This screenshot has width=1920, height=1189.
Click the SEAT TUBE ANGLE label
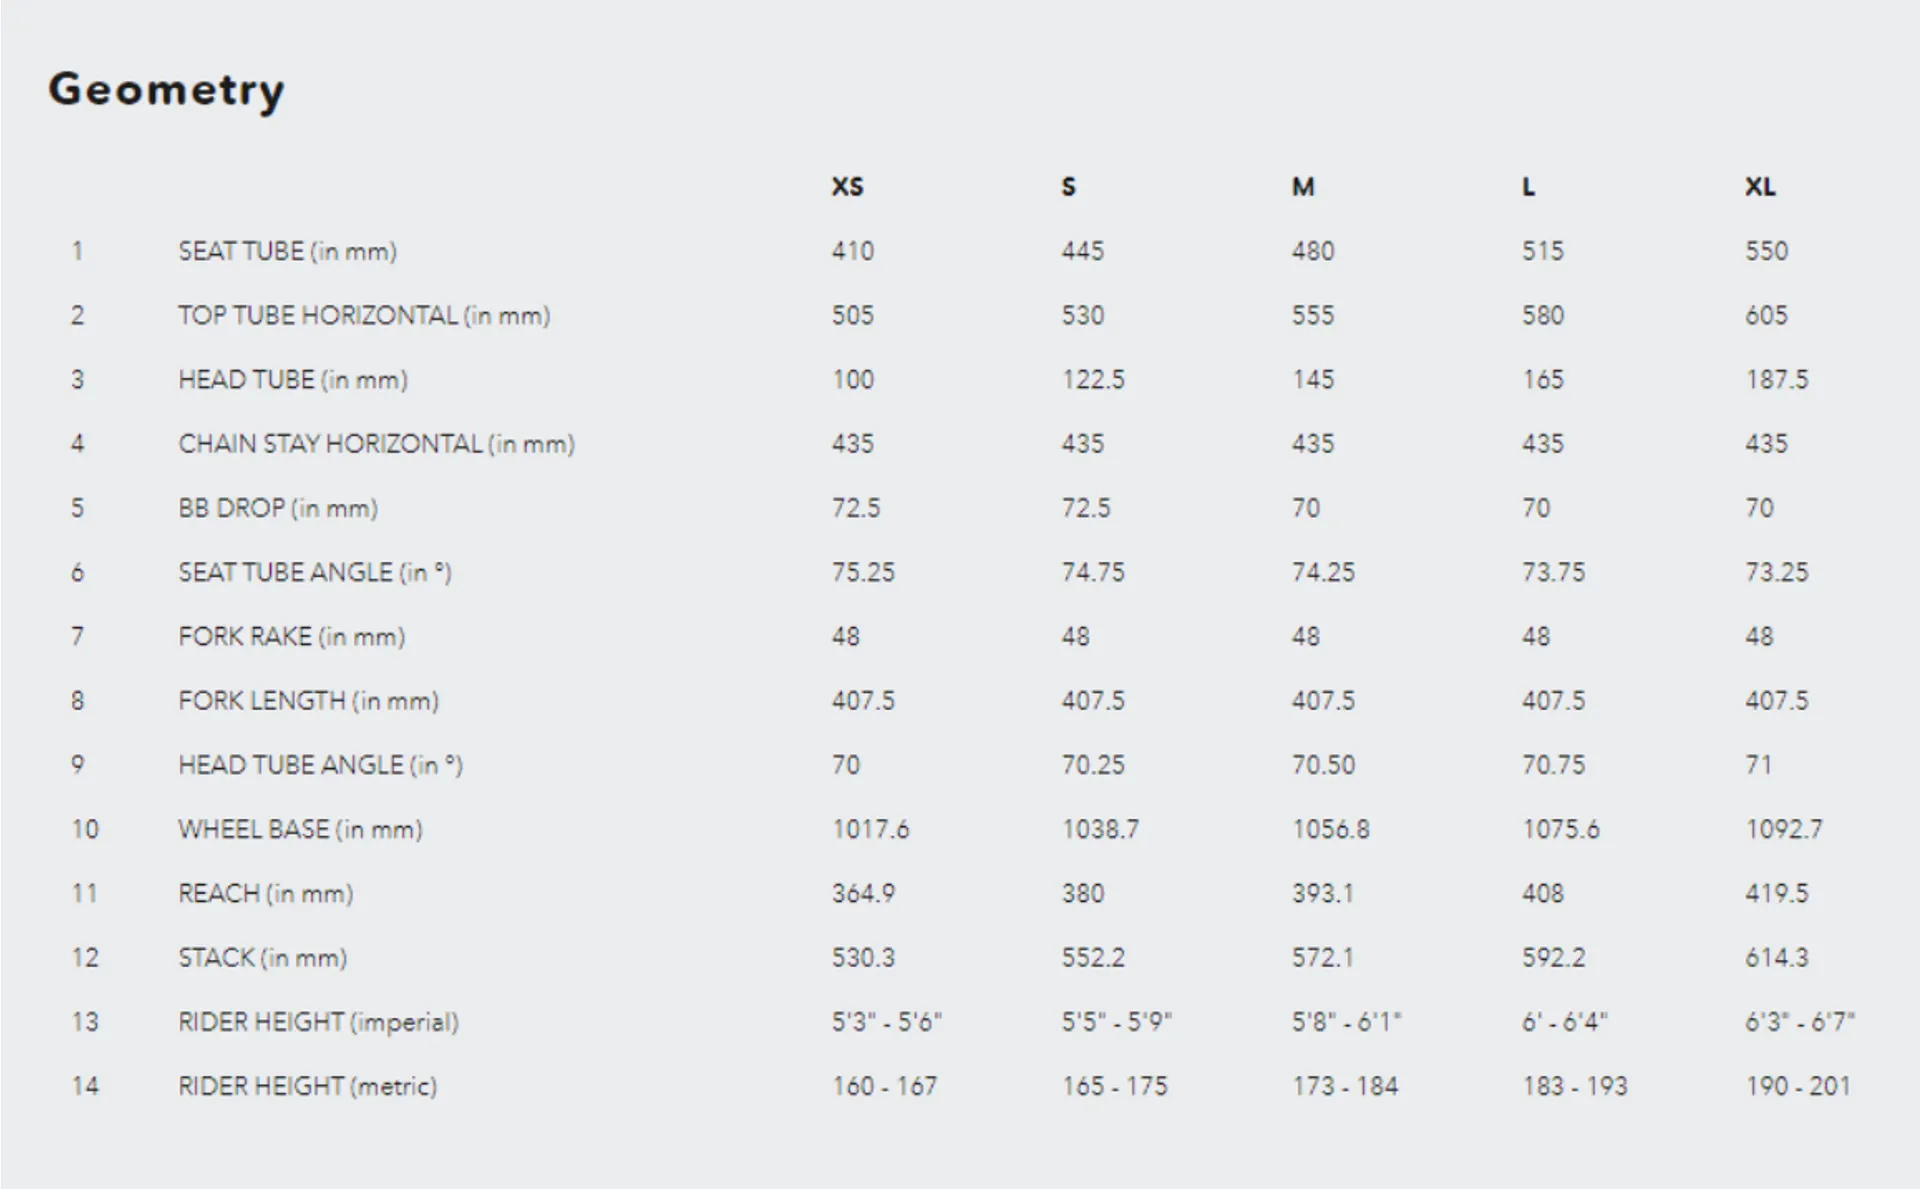click(x=315, y=573)
